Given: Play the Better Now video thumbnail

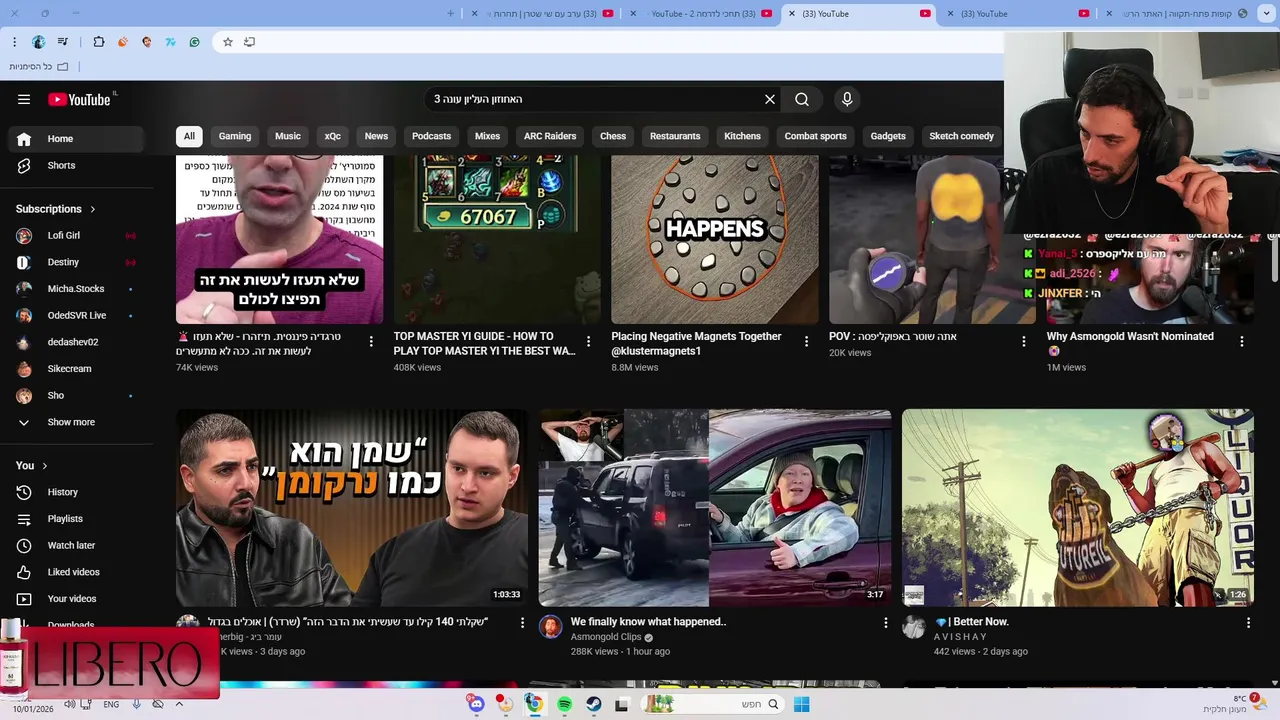Looking at the screenshot, I should (1077, 507).
